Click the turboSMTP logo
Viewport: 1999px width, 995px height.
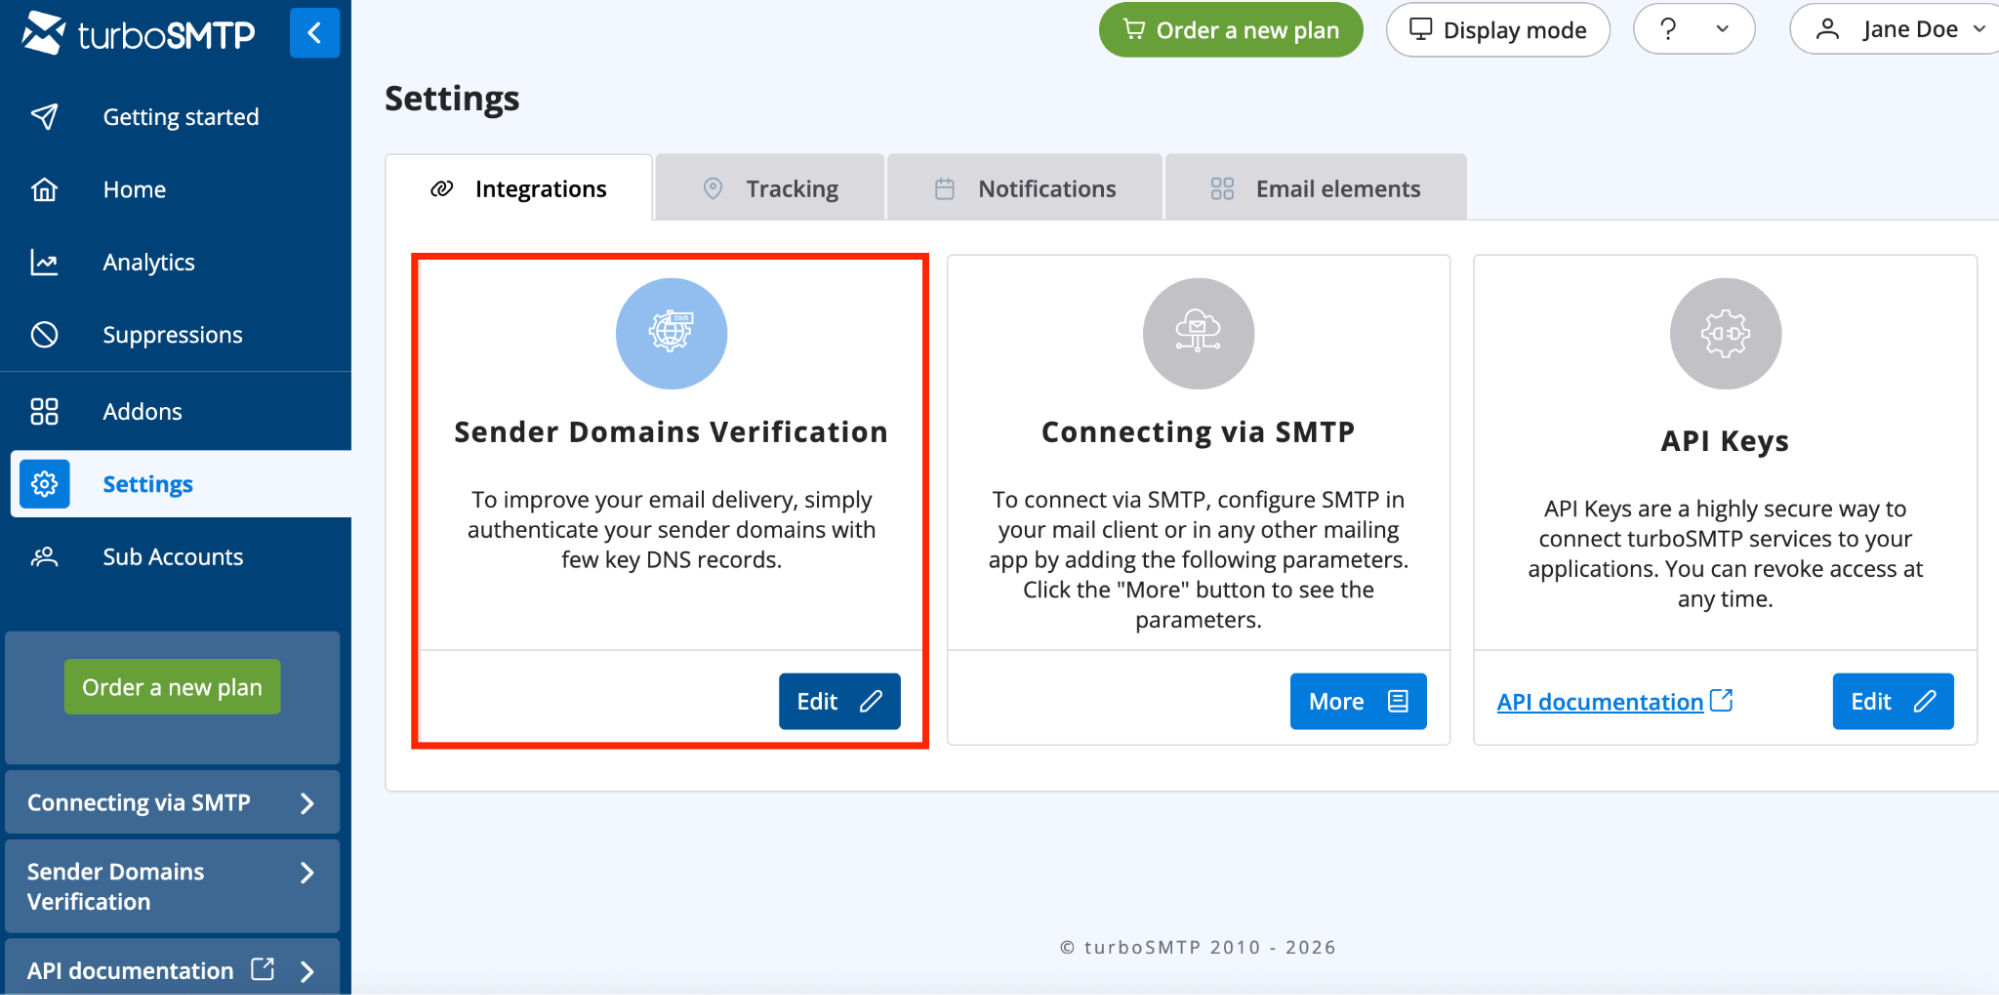point(138,34)
